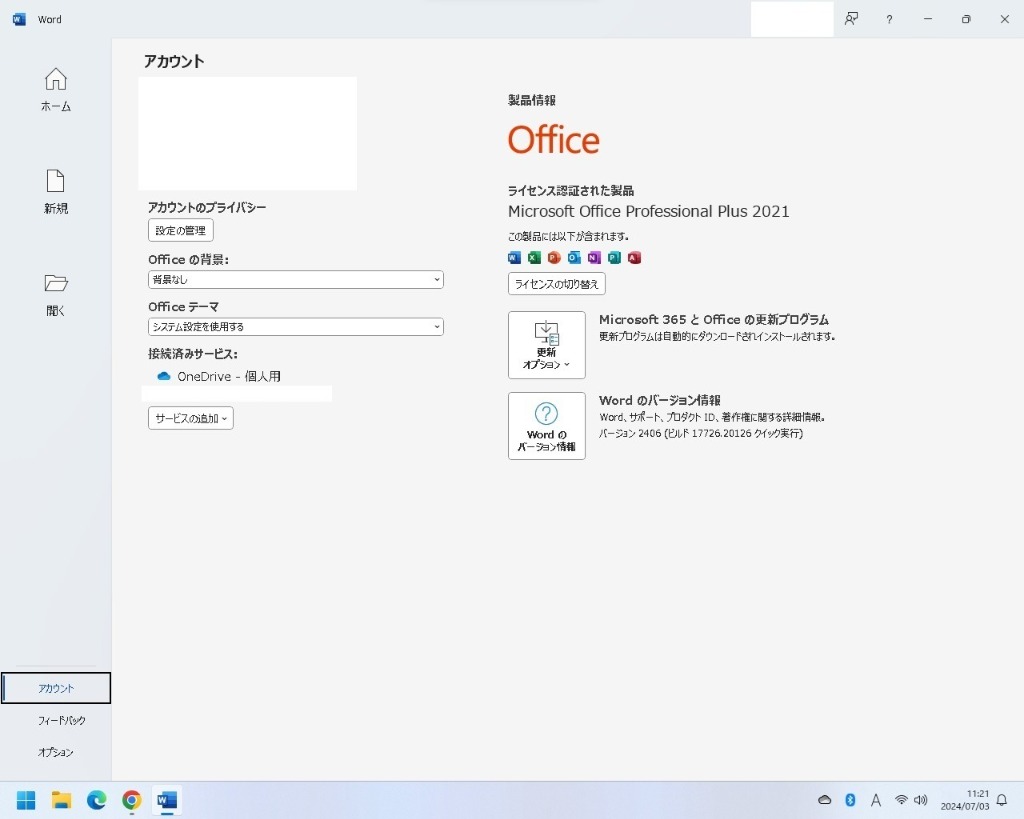Open Help with the question mark icon
This screenshot has height=819, width=1024.
[889, 20]
